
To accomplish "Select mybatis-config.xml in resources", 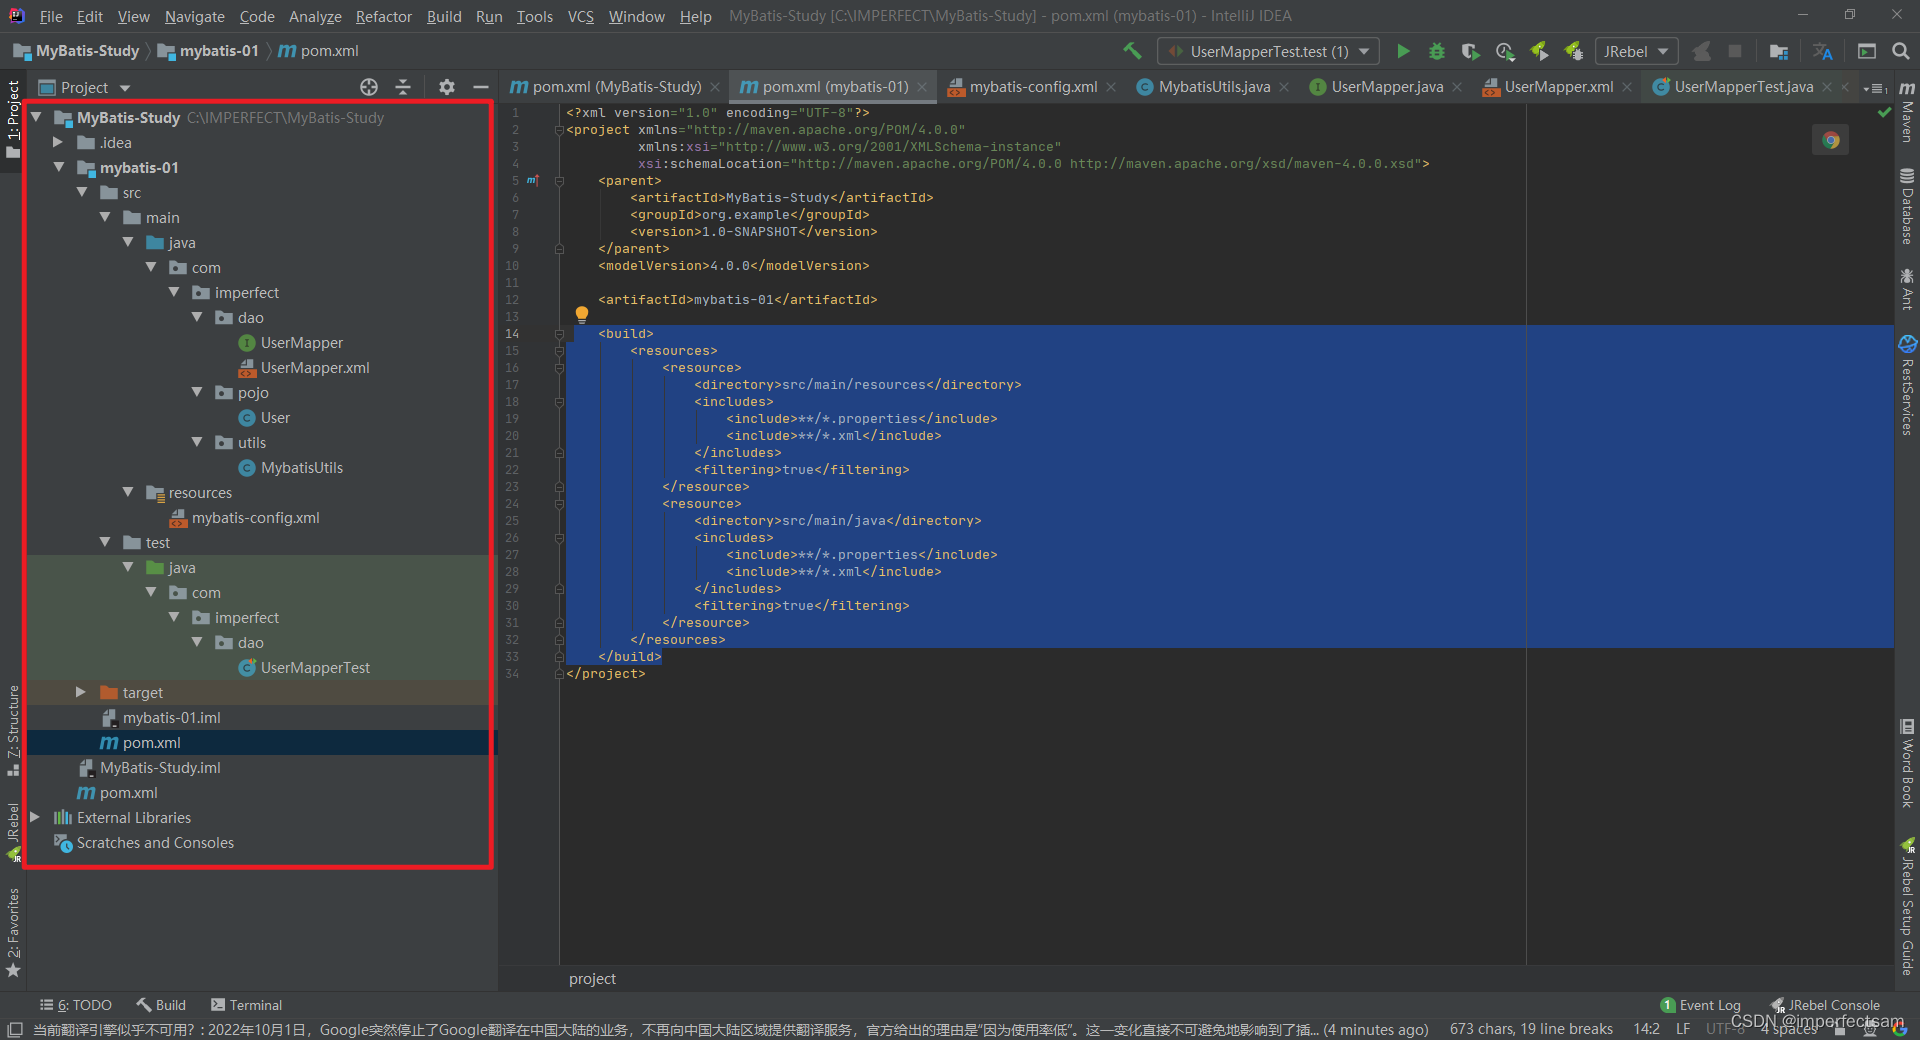I will (x=245, y=517).
